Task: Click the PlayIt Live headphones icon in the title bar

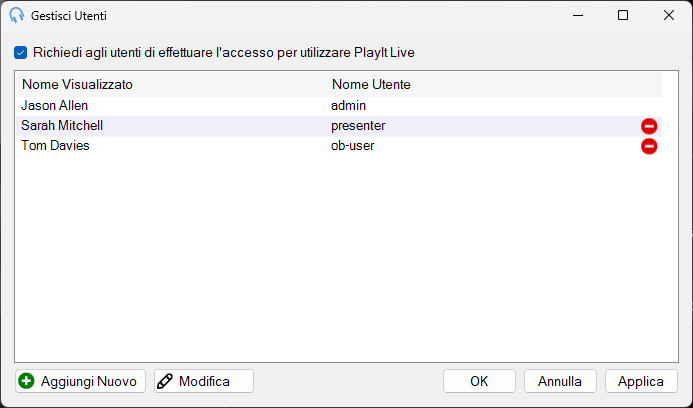Action: (x=17, y=15)
